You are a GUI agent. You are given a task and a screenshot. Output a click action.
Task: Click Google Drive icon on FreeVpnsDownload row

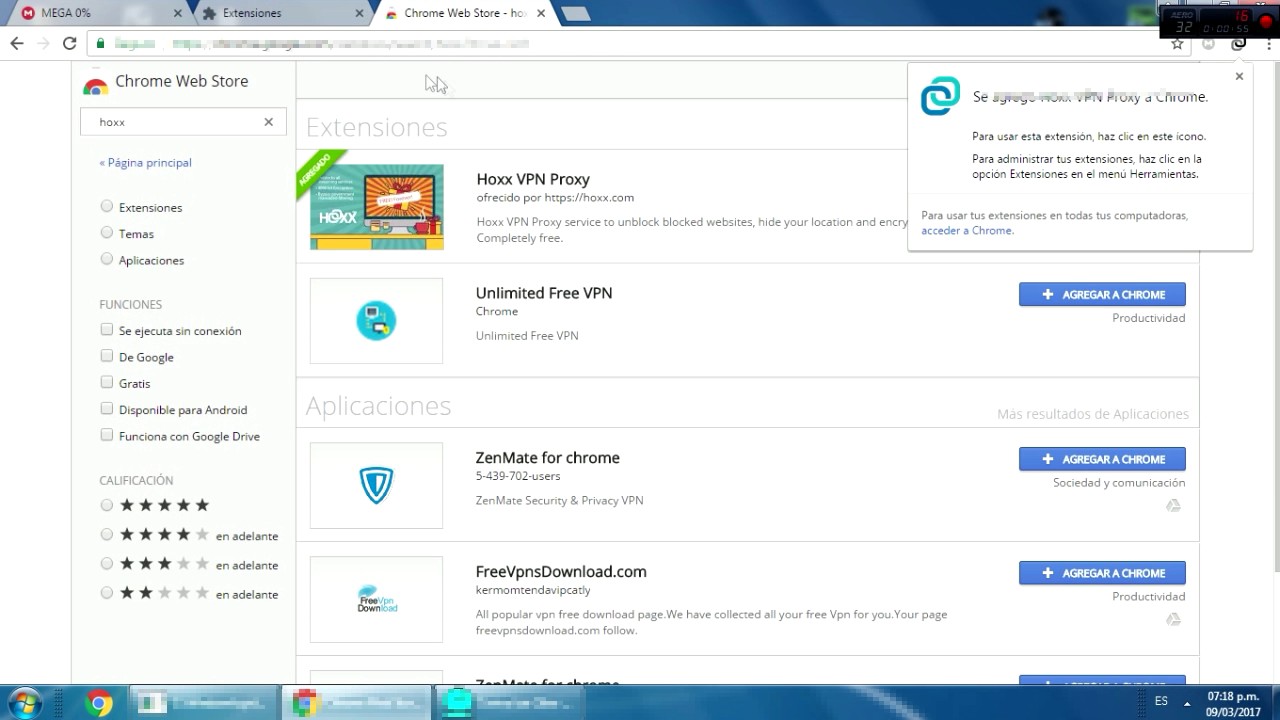click(1174, 620)
